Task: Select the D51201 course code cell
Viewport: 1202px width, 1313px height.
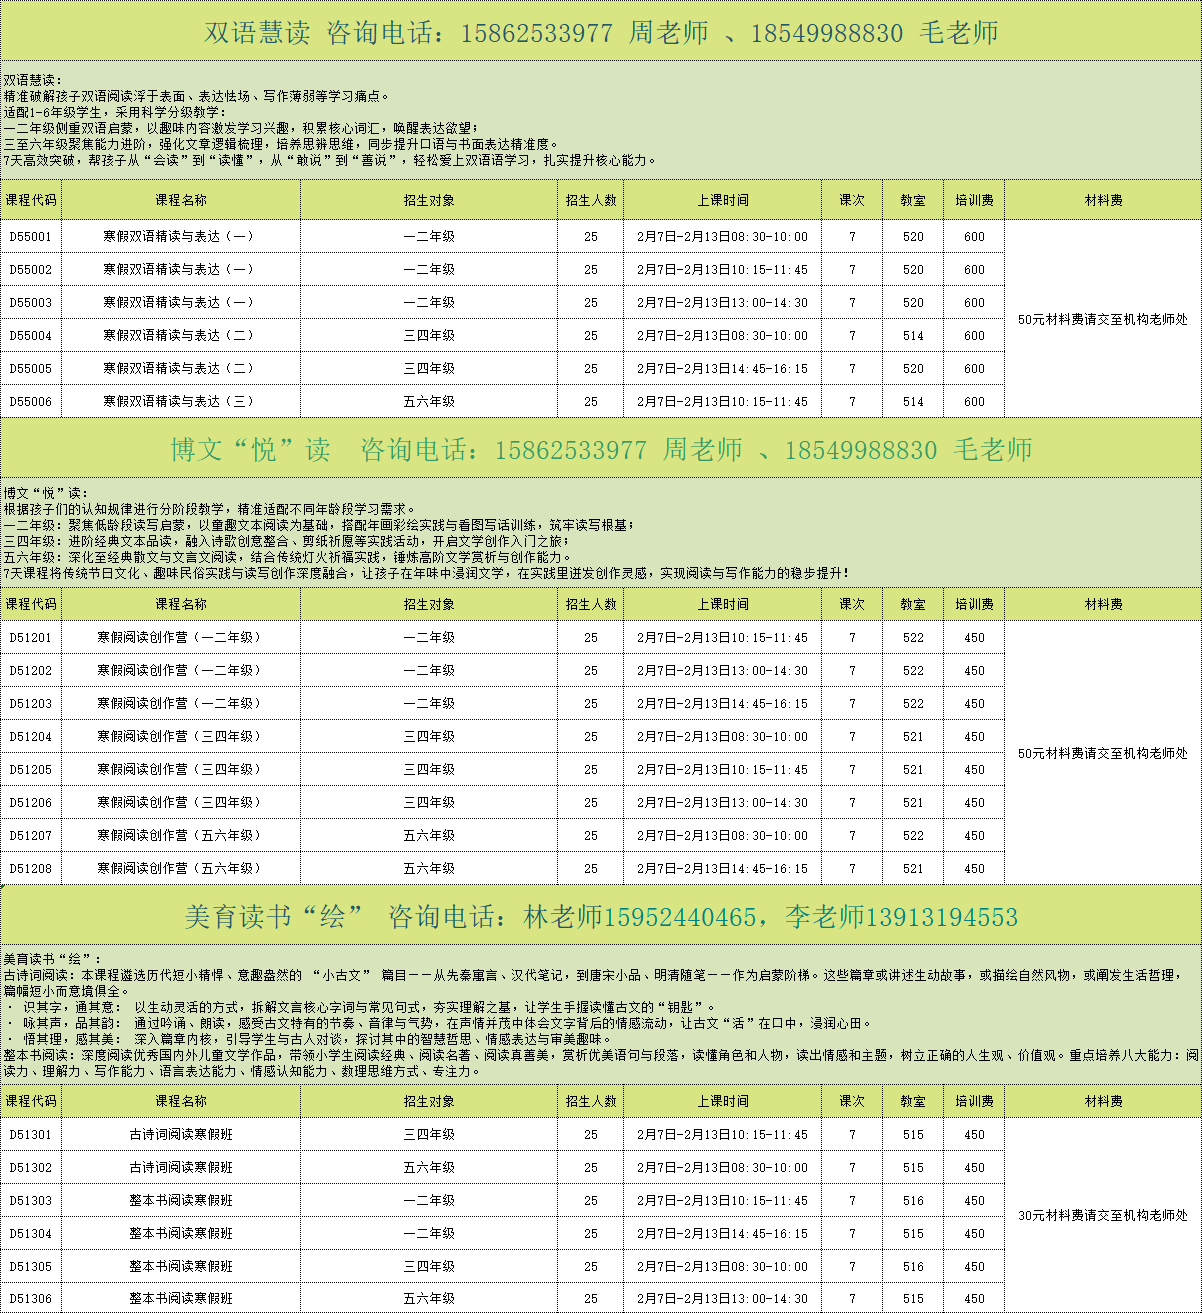Action: click(30, 638)
